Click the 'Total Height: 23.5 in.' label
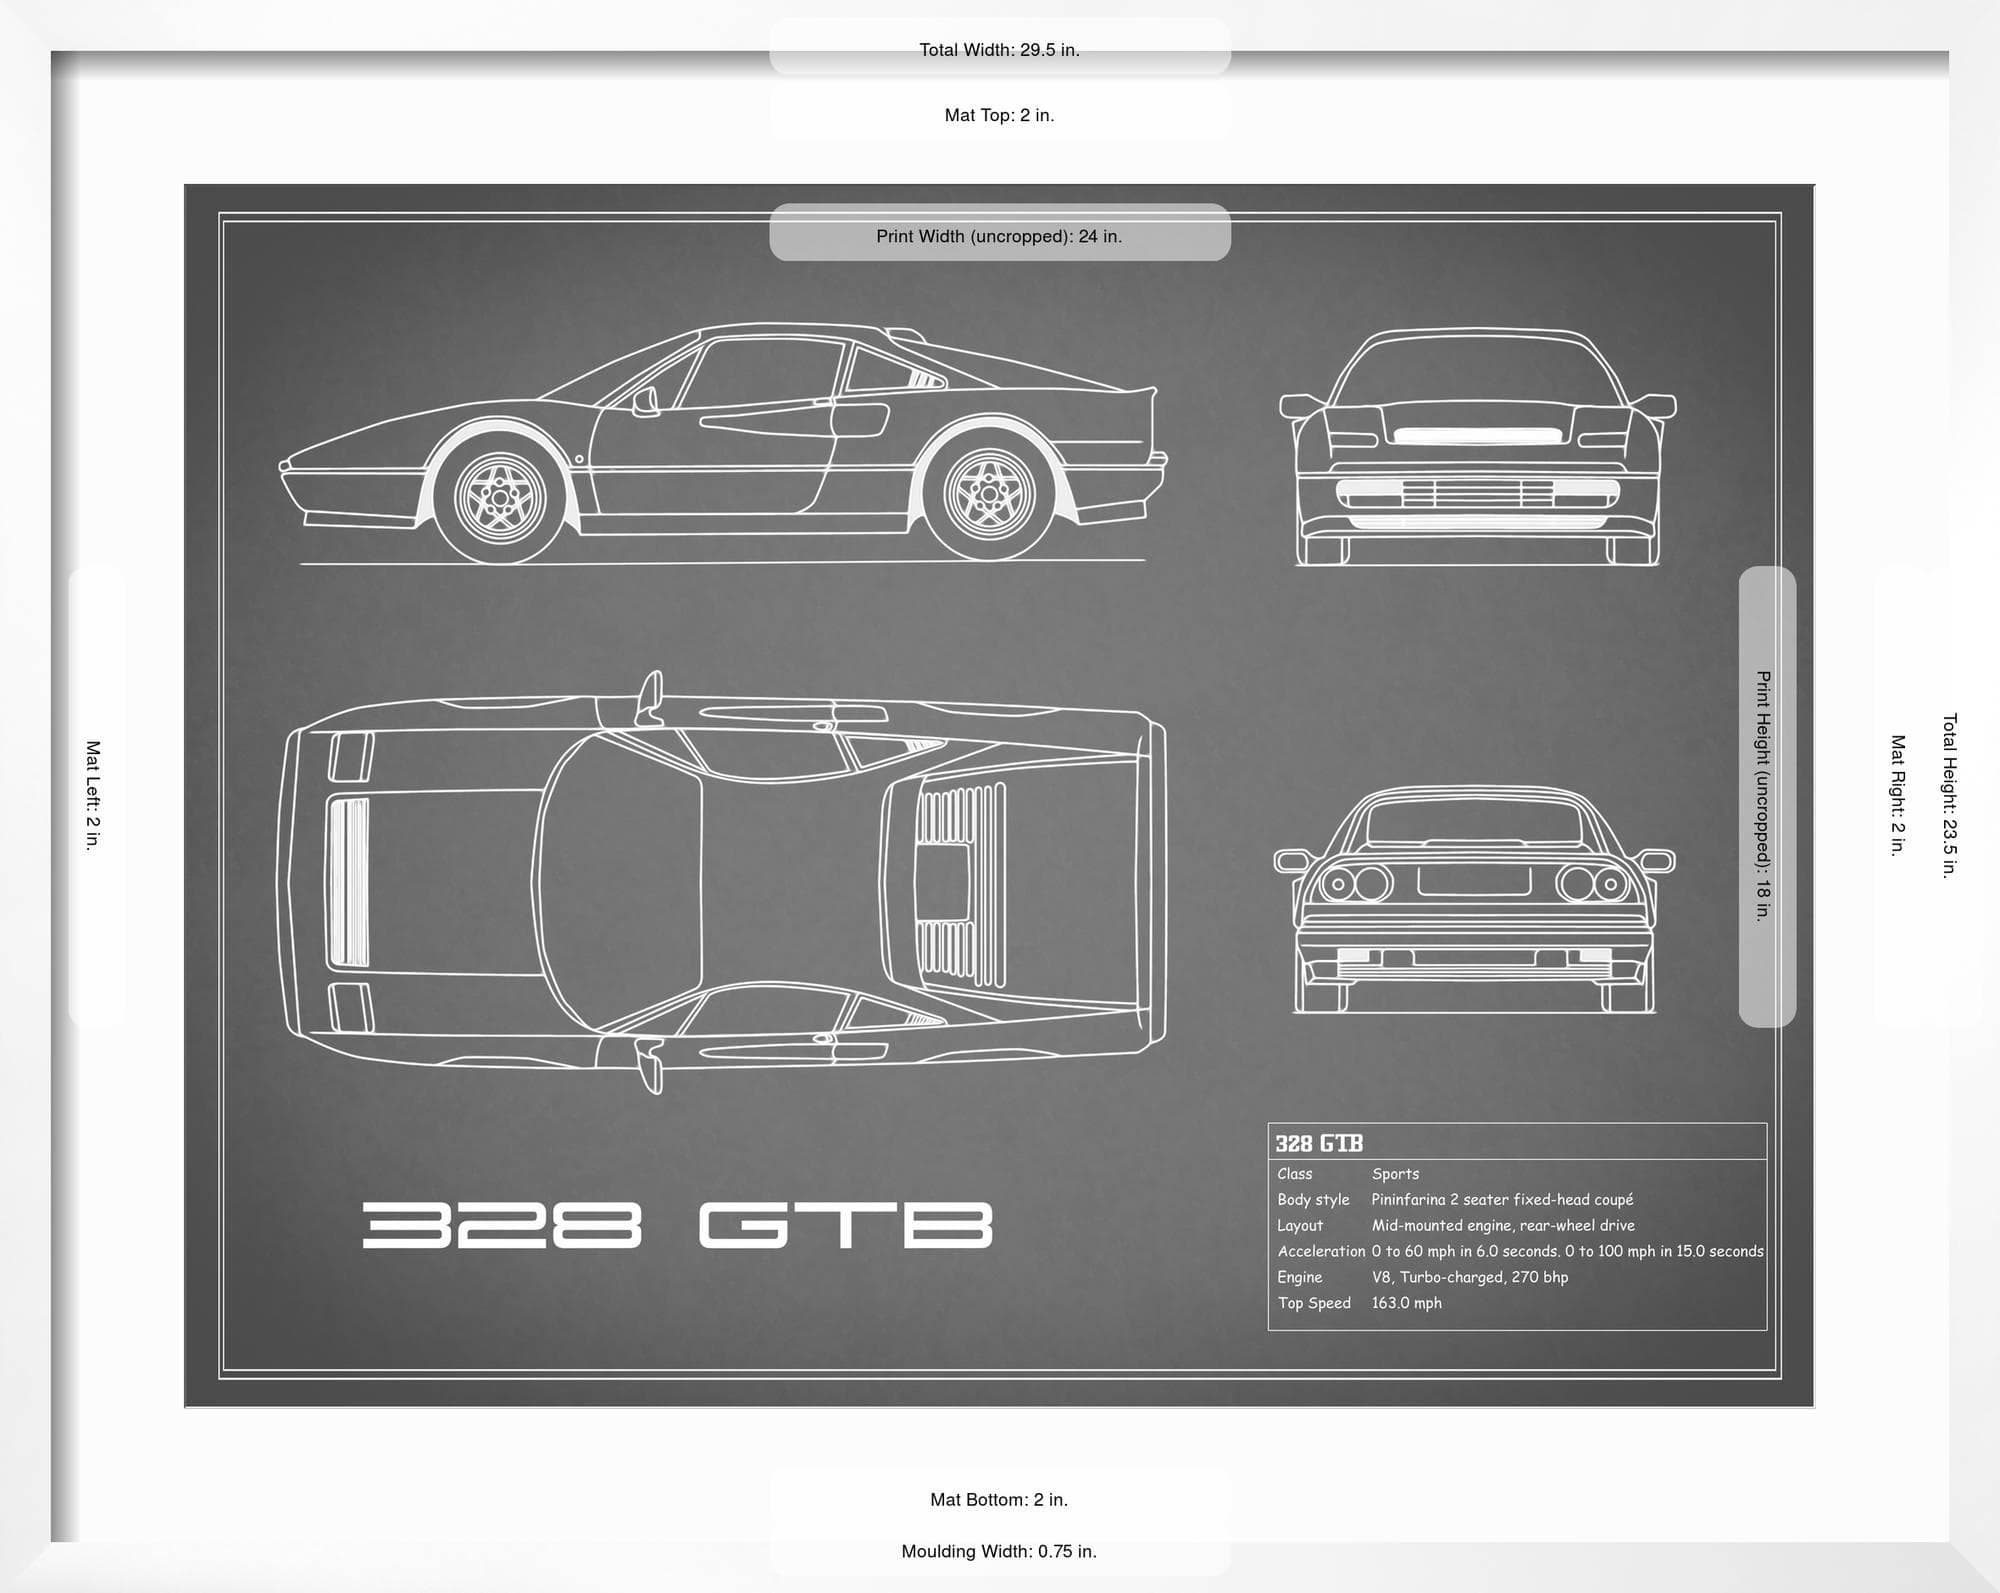 pos(1949,796)
